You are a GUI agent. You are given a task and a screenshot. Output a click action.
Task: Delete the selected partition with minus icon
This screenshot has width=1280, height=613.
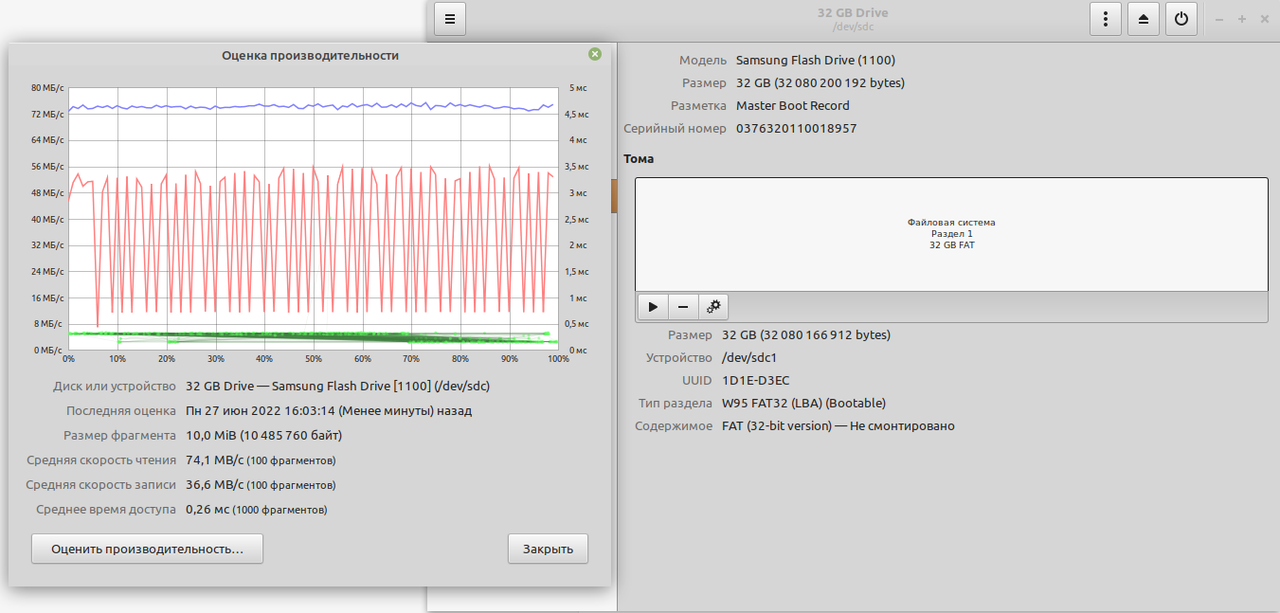(683, 306)
